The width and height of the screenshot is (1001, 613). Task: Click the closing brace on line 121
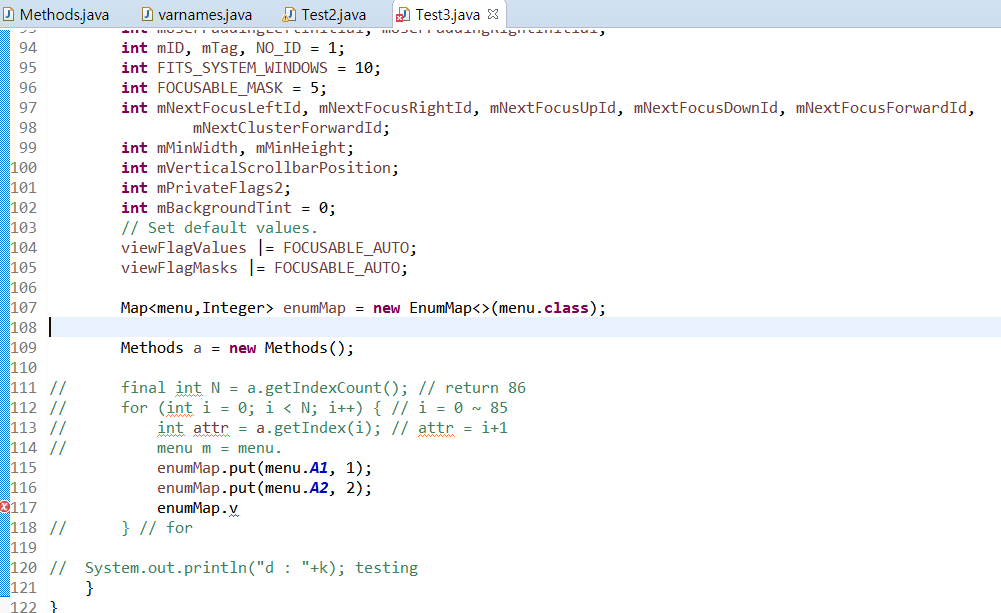point(89,588)
